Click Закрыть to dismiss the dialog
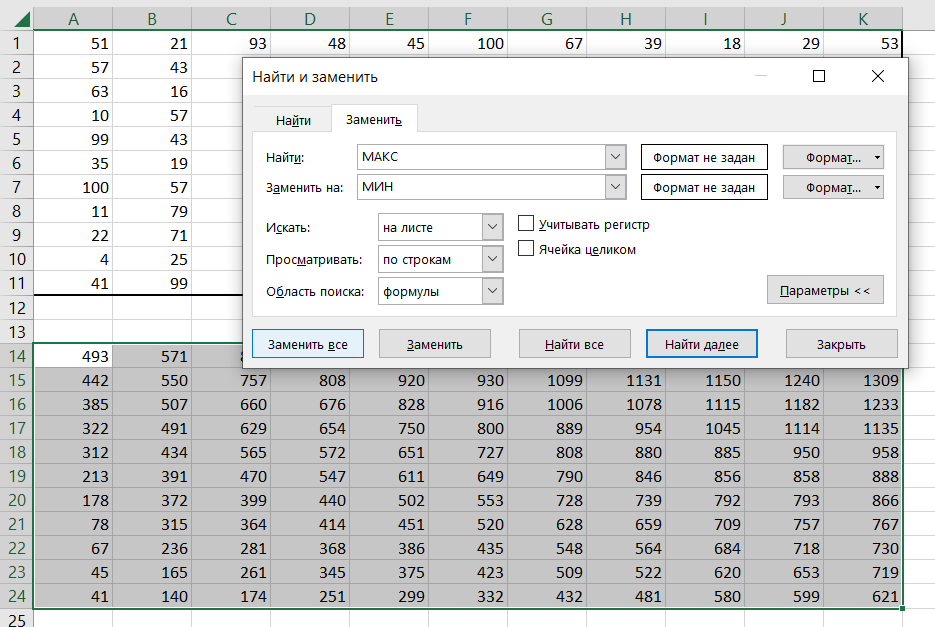 [x=841, y=344]
